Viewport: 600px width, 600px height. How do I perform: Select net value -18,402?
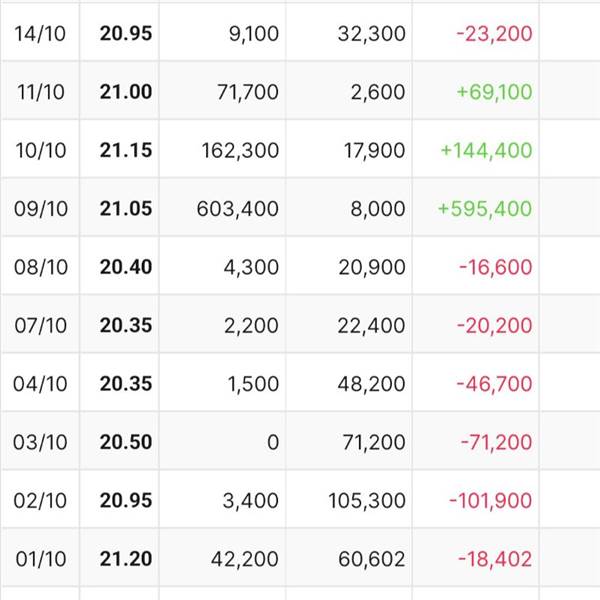click(495, 559)
